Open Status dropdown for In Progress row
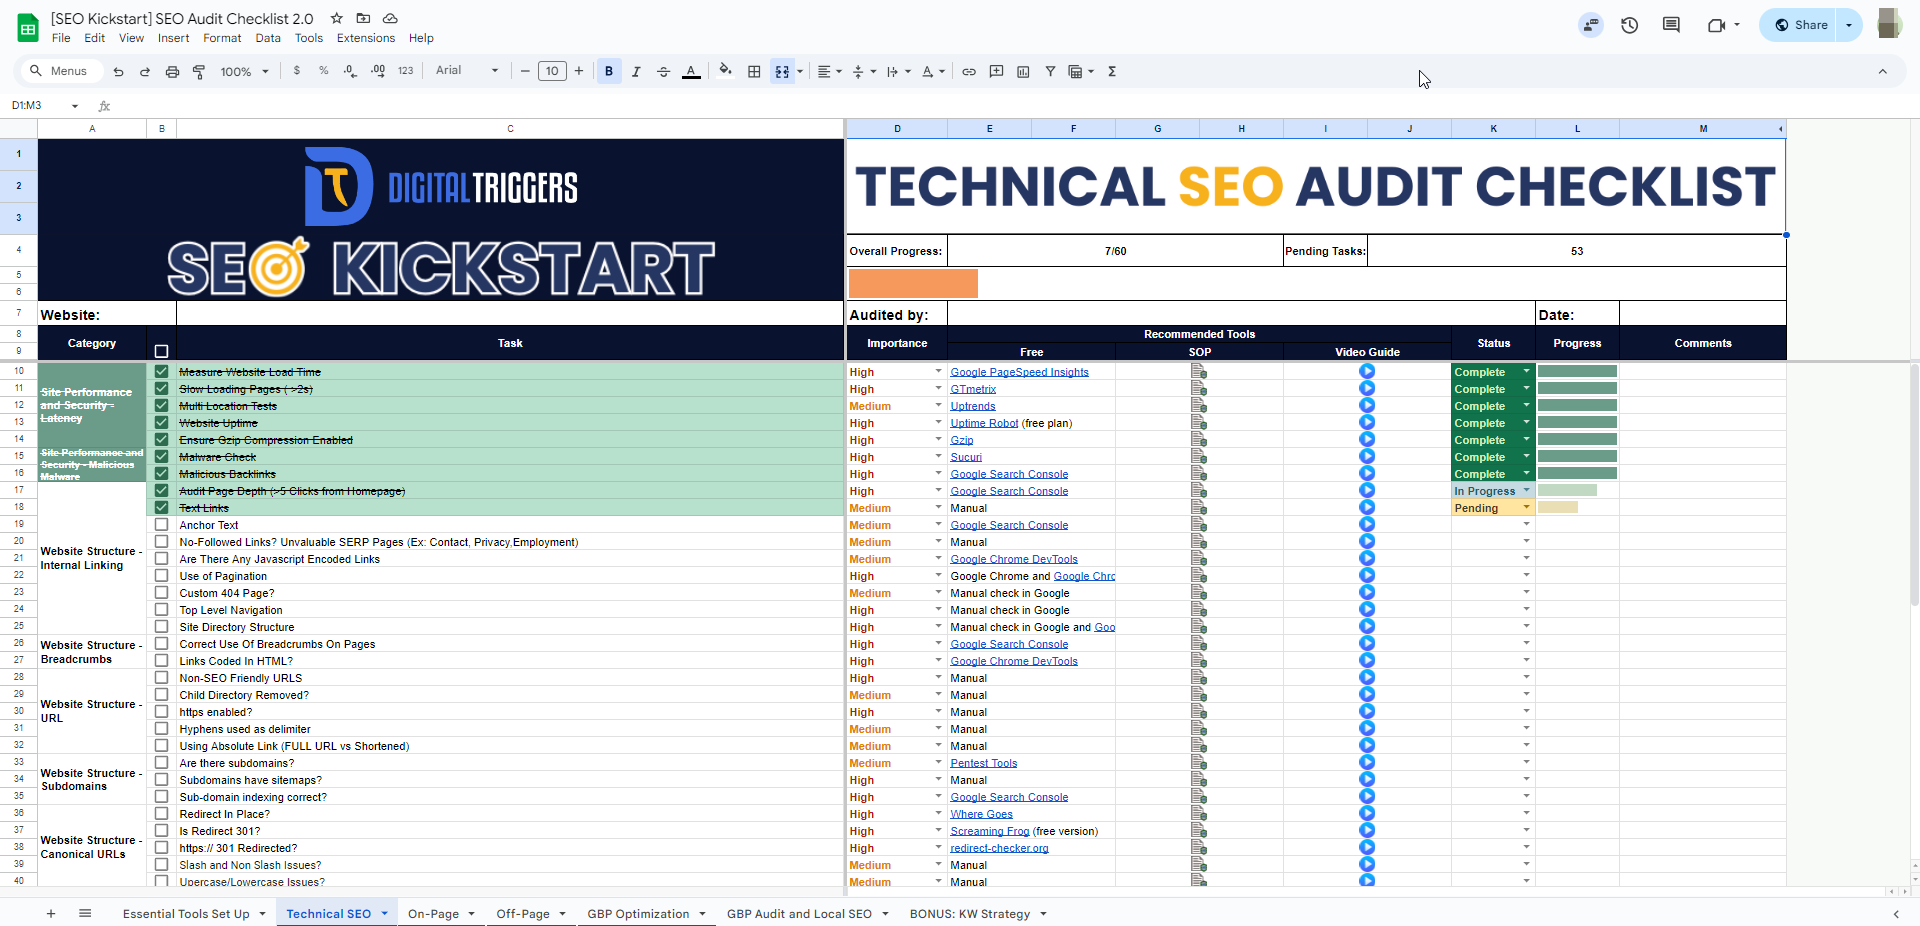Screen dimensions: 1920x926 click(x=1526, y=490)
